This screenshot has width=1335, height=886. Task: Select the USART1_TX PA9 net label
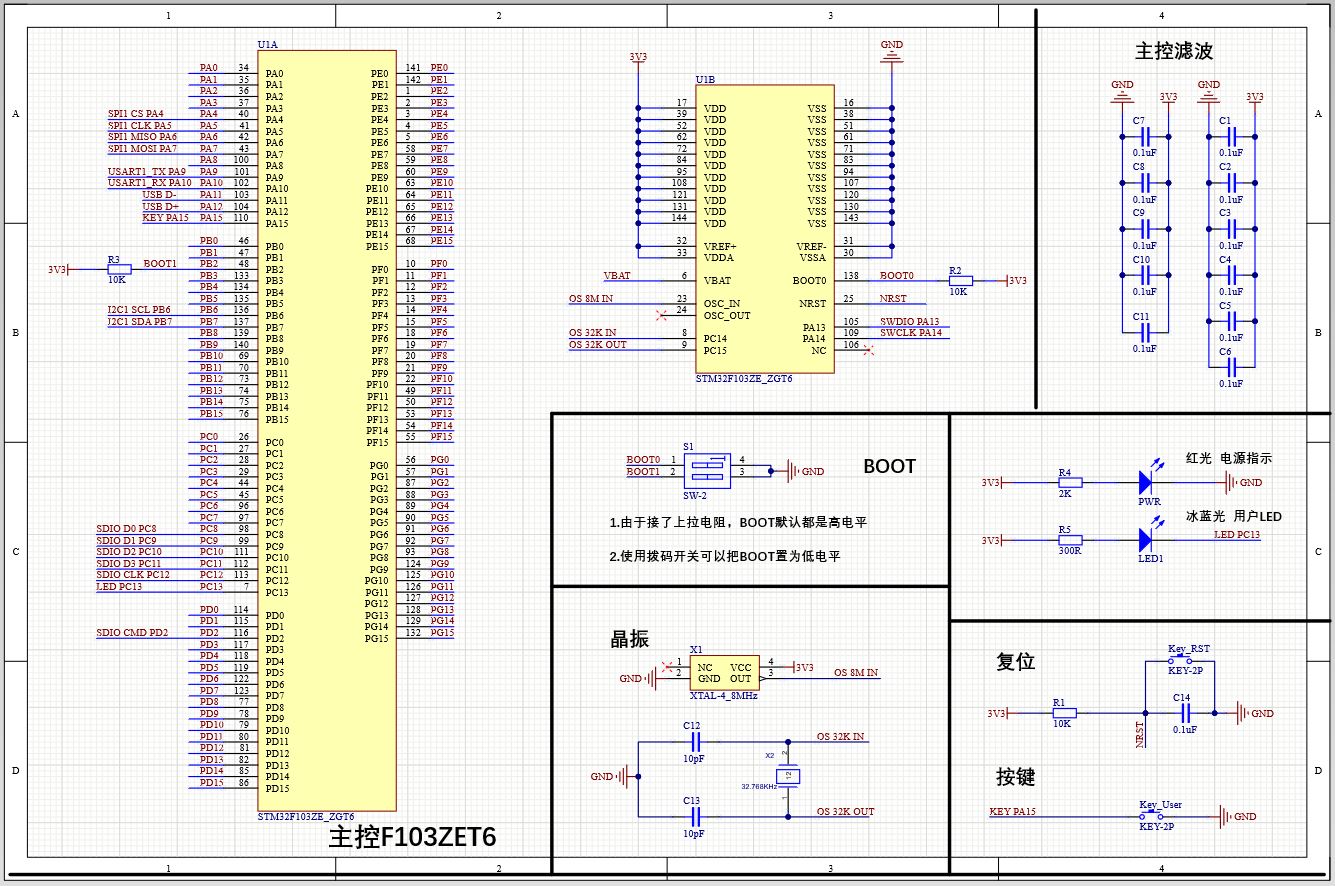click(146, 172)
